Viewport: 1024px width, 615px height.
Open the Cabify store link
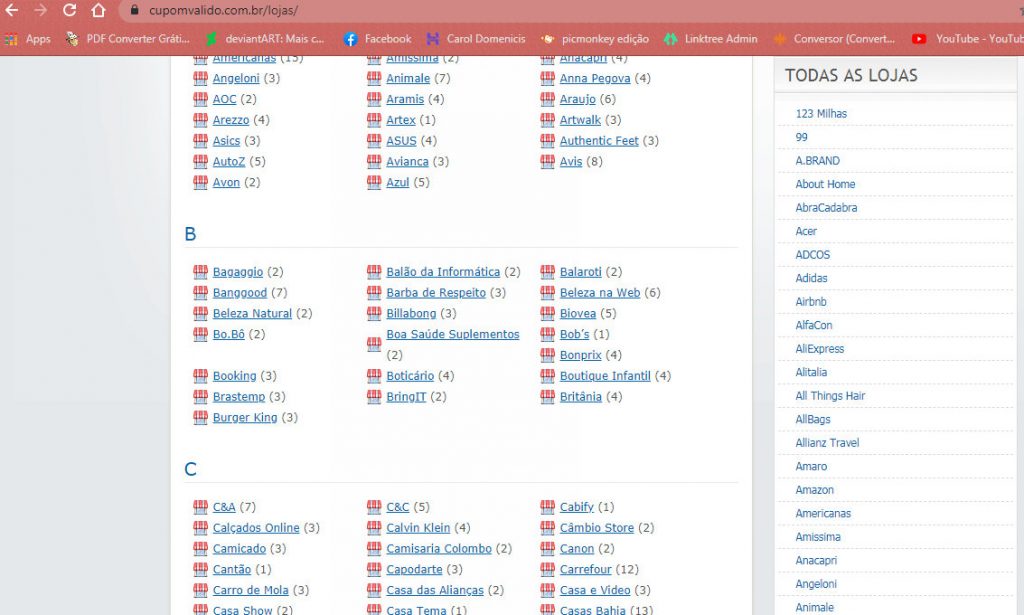[x=577, y=507]
